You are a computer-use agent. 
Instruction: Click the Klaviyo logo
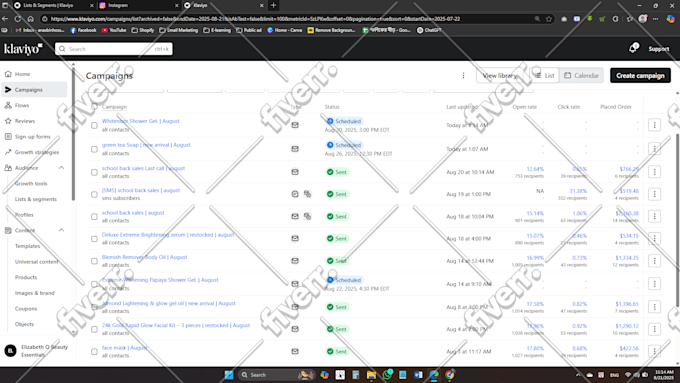click(23, 49)
